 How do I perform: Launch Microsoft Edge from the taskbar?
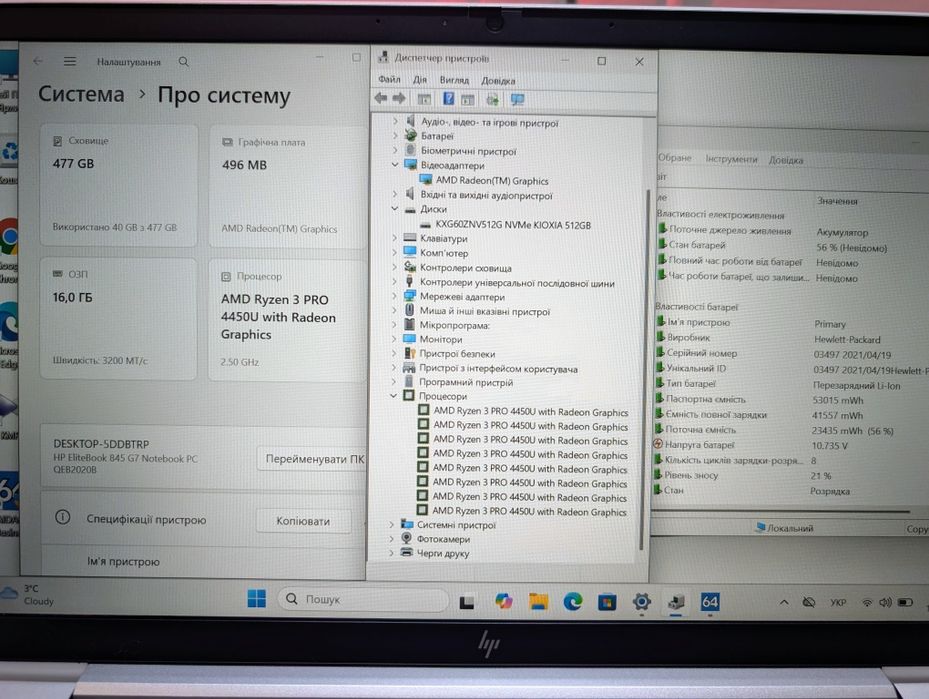pos(572,602)
